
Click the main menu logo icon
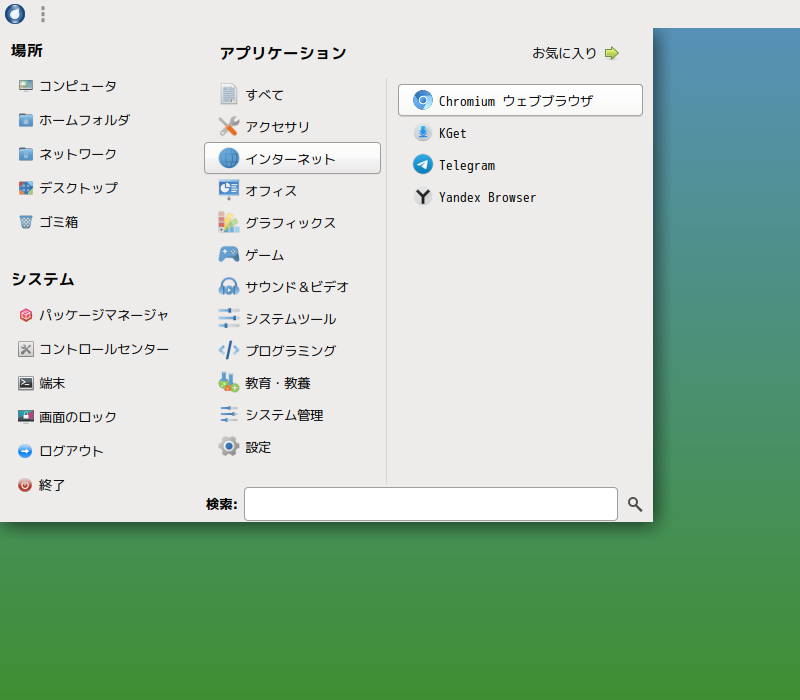click(x=15, y=14)
